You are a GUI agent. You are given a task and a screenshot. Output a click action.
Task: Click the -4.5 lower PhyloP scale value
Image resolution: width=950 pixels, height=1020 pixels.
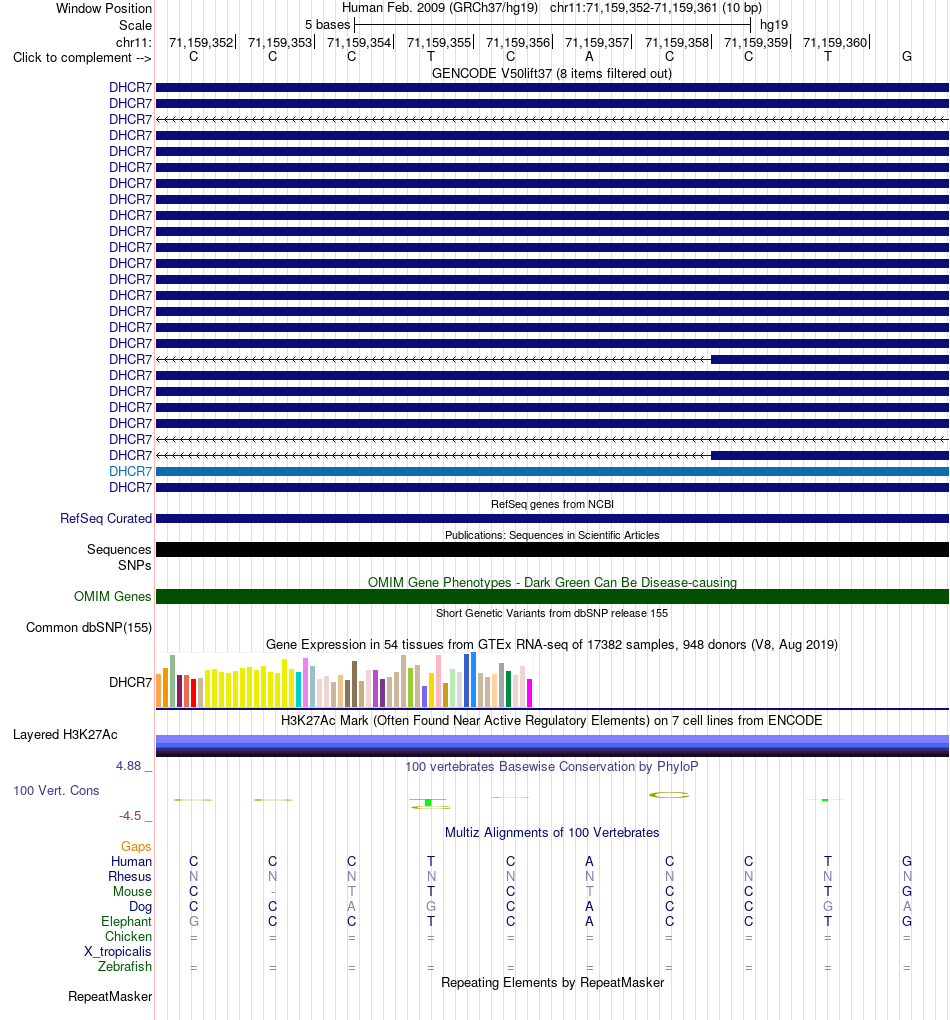pyautogui.click(x=129, y=816)
